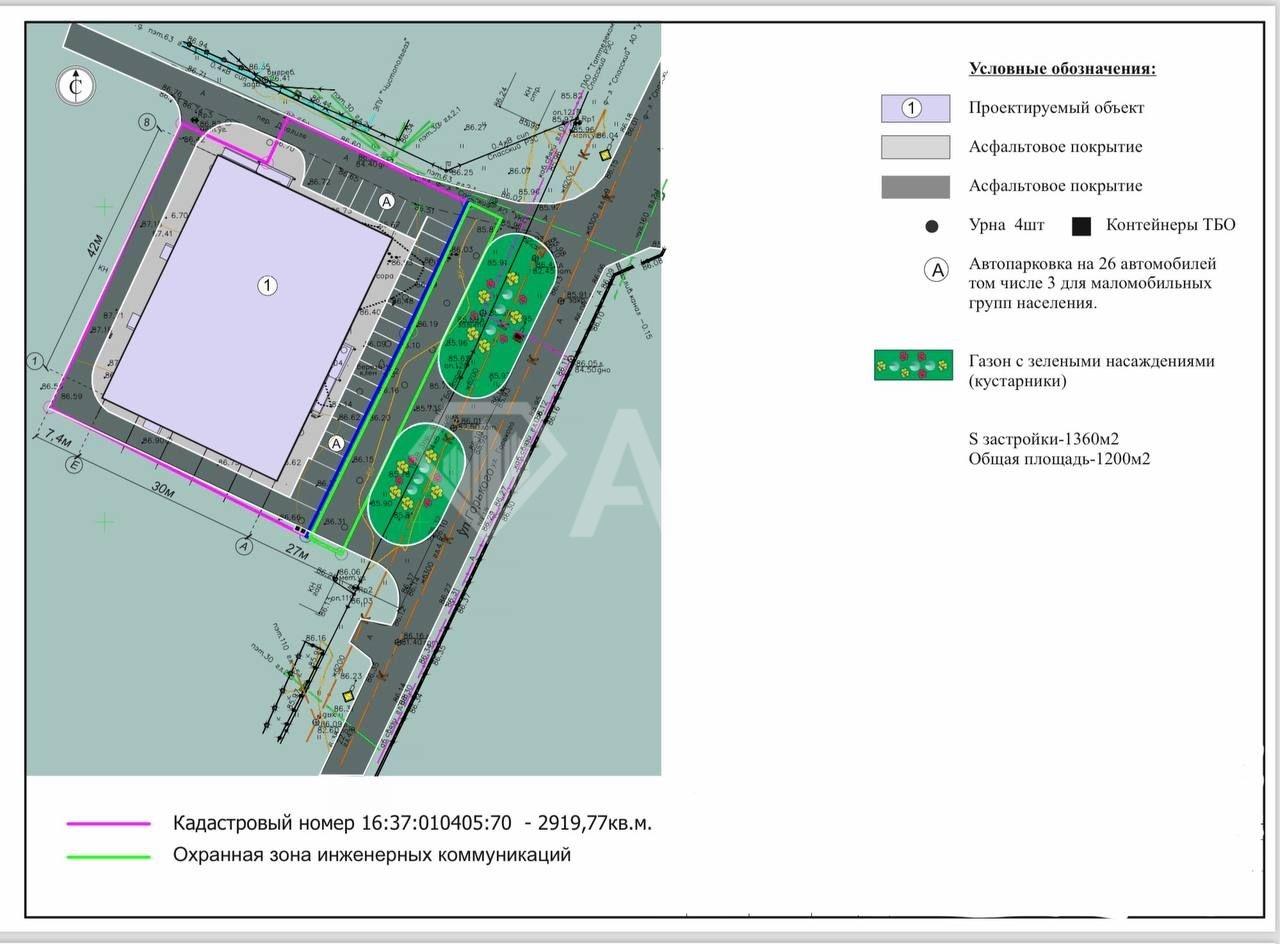Select the upper green lawn oval on map
This screenshot has width=1280, height=944.
point(501,312)
